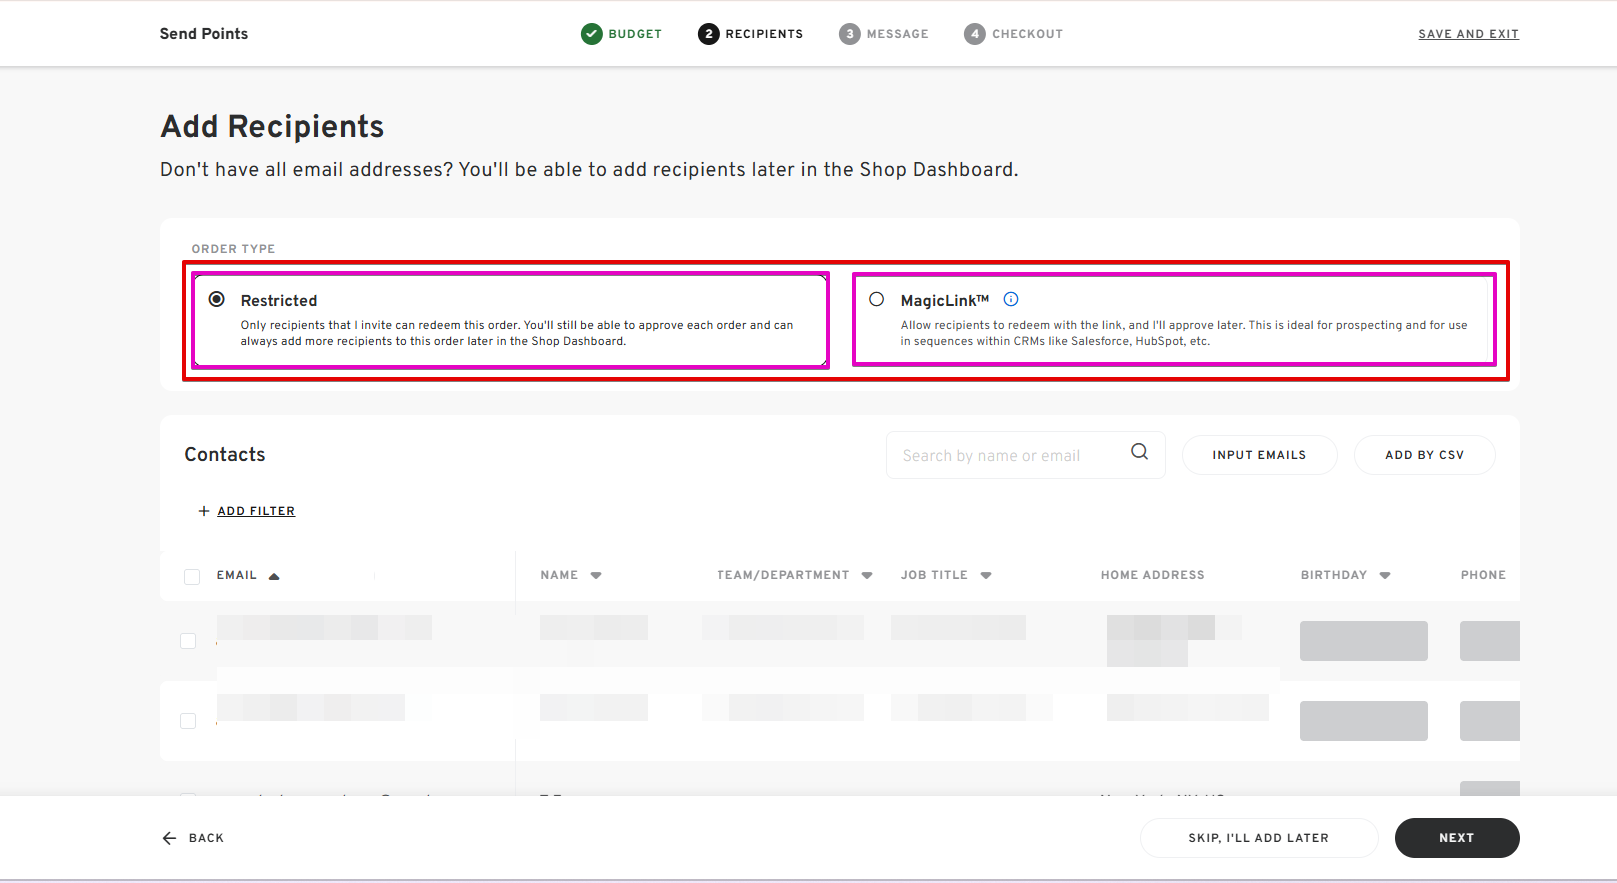The height and width of the screenshot is (883, 1617).
Task: Click Skip, I'll Add Later button
Action: coord(1259,838)
